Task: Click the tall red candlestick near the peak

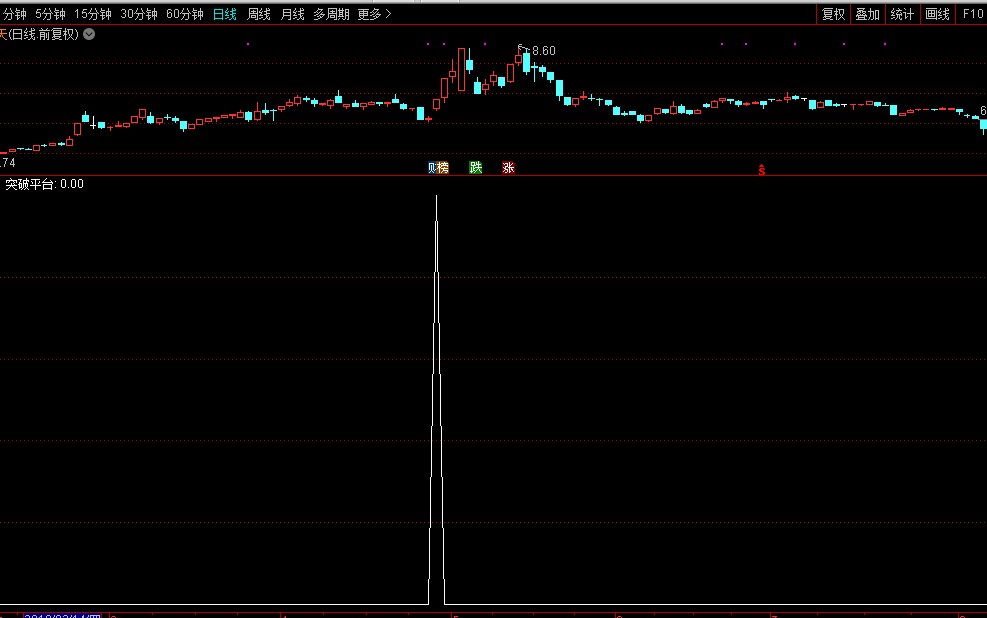Action: [x=462, y=69]
